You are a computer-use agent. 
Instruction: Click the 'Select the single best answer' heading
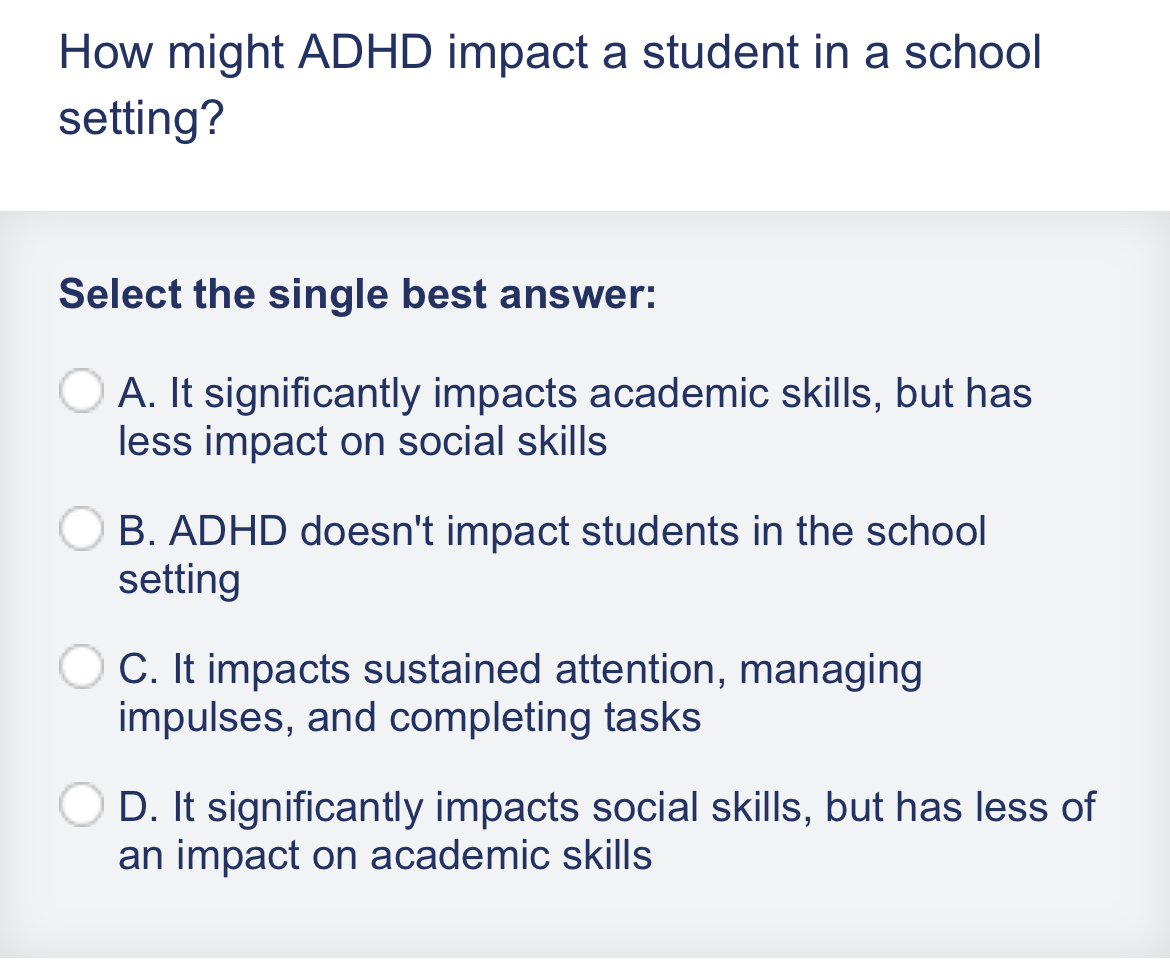356,293
